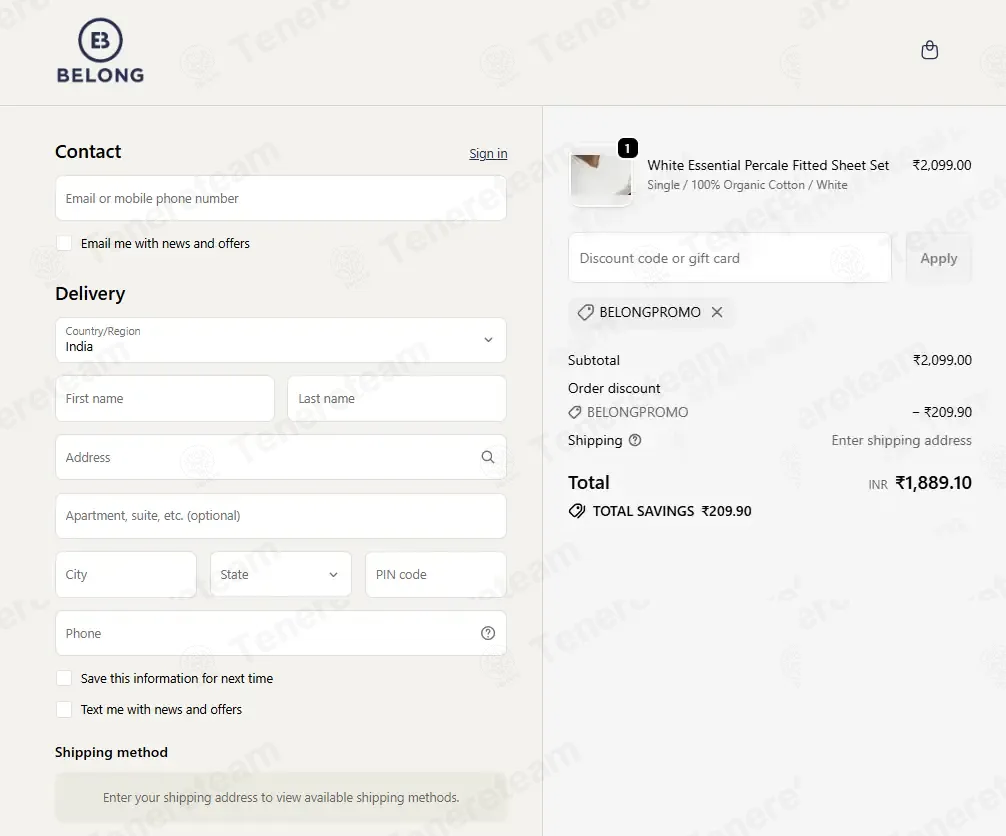
Task: Click the Enter shipping address text
Action: (x=901, y=440)
